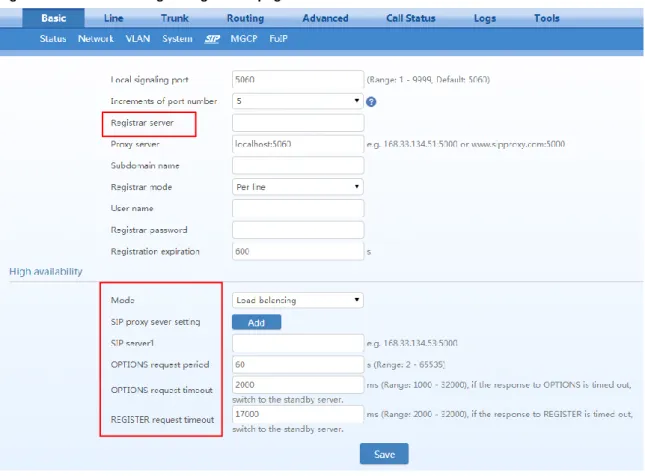Select the System submenu

pyautogui.click(x=177, y=39)
